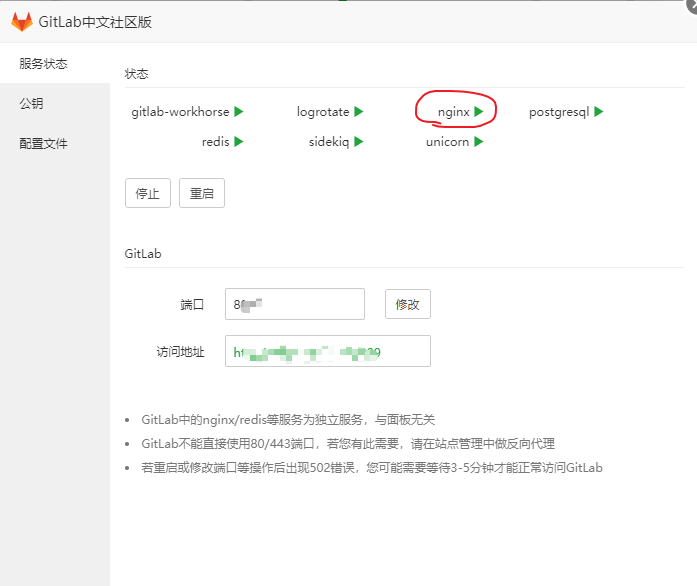Select the logrotate service label
697x586 pixels.
[x=323, y=112]
